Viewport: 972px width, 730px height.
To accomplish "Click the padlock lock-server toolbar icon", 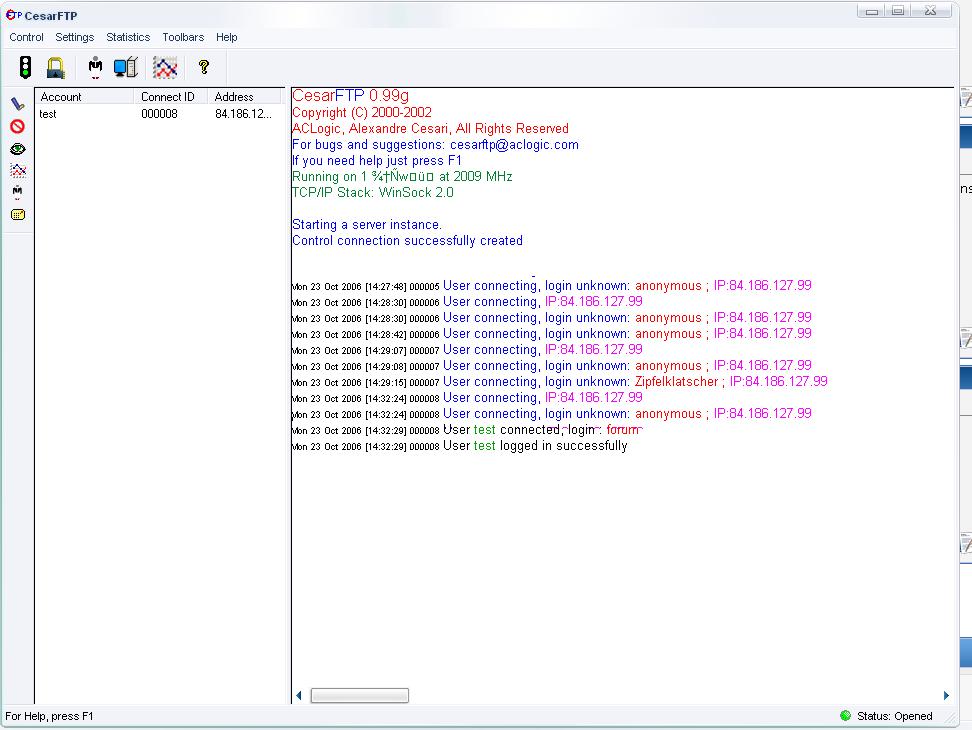I will 55,68.
